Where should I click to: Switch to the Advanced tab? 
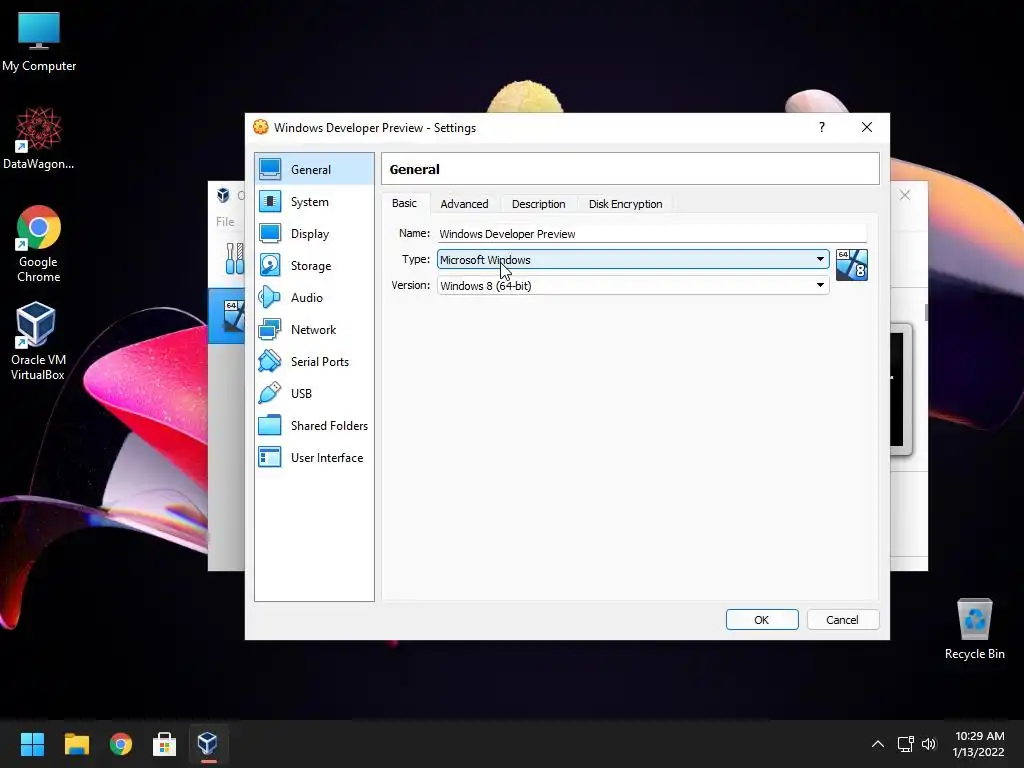(464, 204)
